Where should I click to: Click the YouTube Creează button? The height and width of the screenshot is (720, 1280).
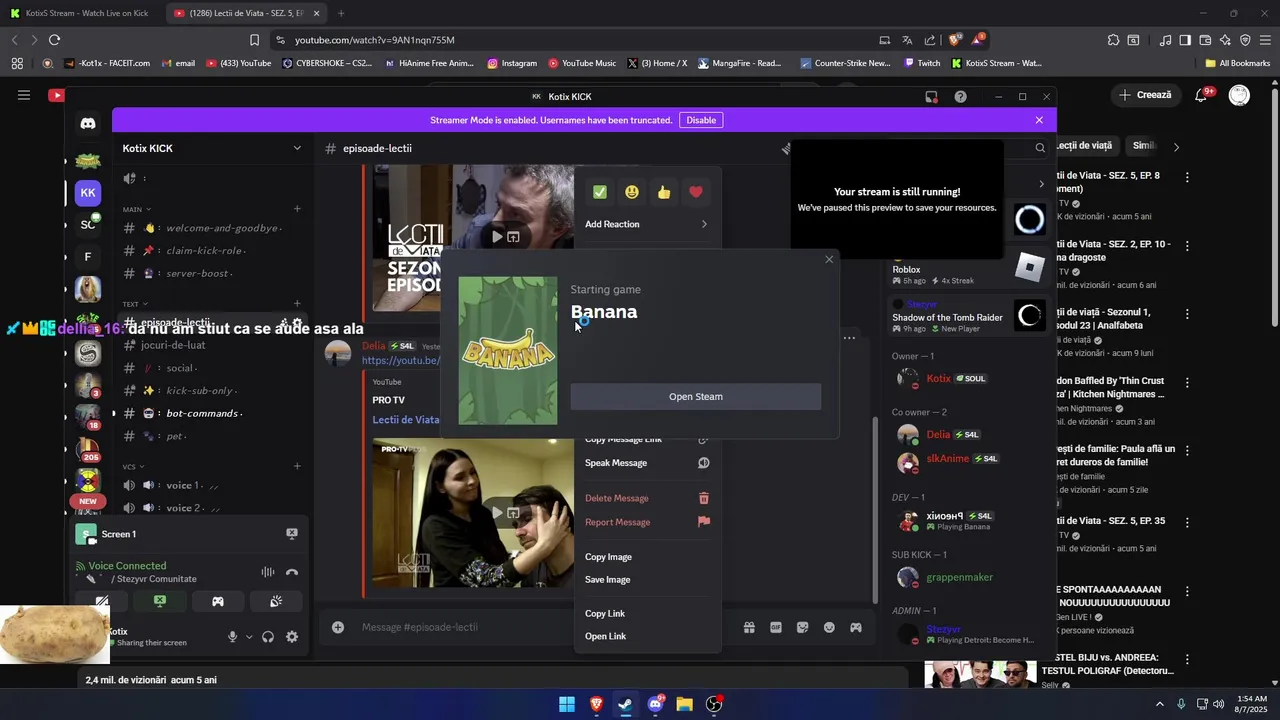(x=1145, y=95)
